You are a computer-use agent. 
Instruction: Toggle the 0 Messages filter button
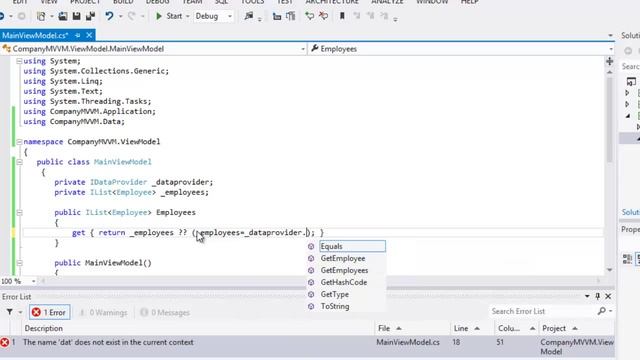(165, 312)
